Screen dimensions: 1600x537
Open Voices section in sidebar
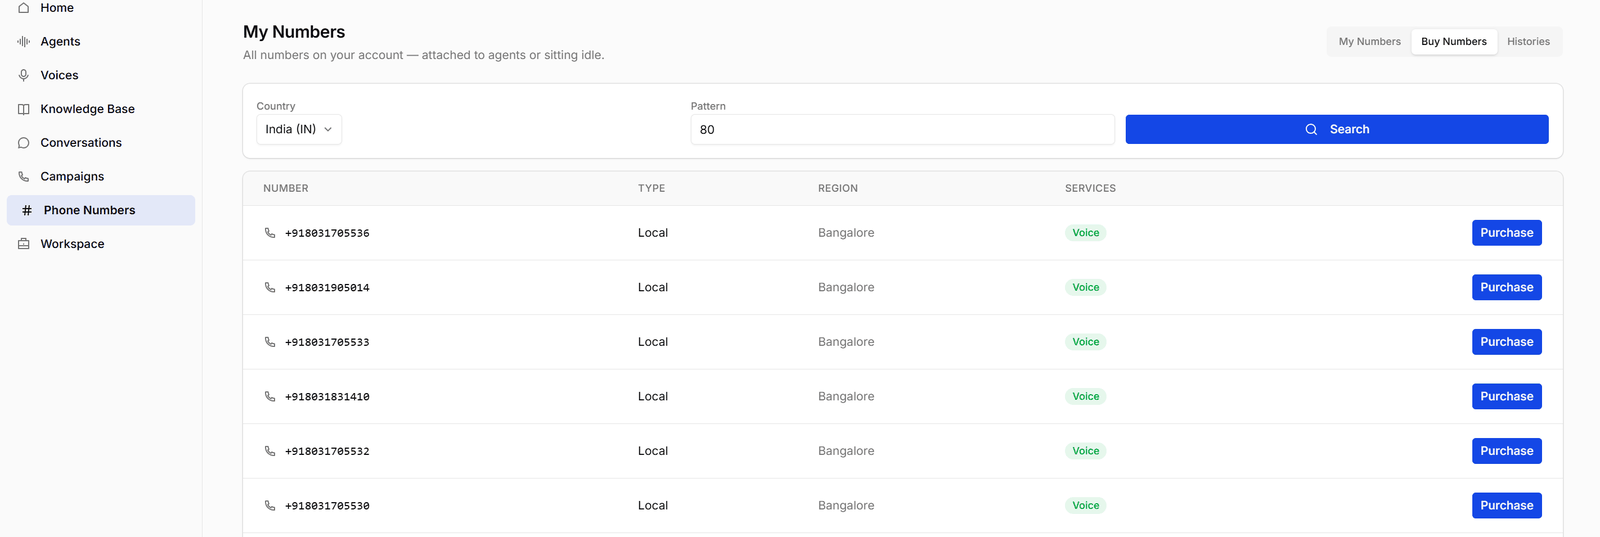[x=101, y=75]
